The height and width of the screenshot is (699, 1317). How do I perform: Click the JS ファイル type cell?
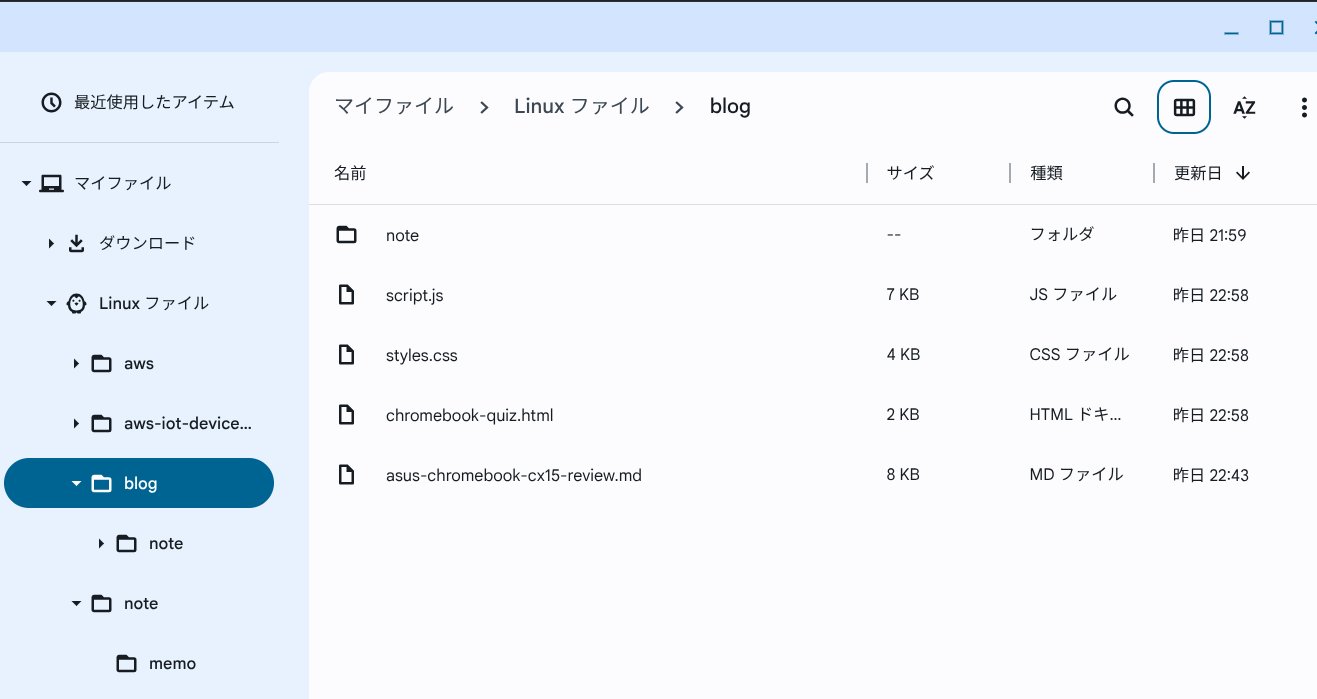pyautogui.click(x=1073, y=295)
